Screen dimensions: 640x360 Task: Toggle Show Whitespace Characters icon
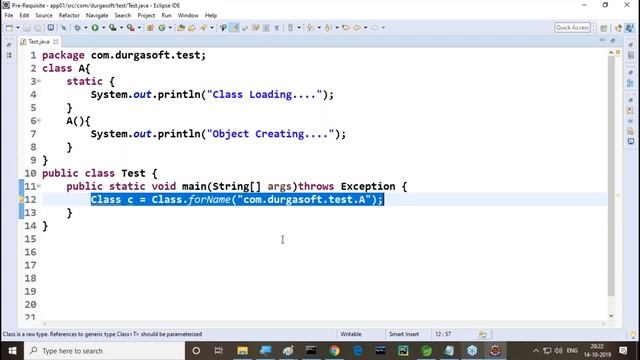pyautogui.click(x=277, y=28)
